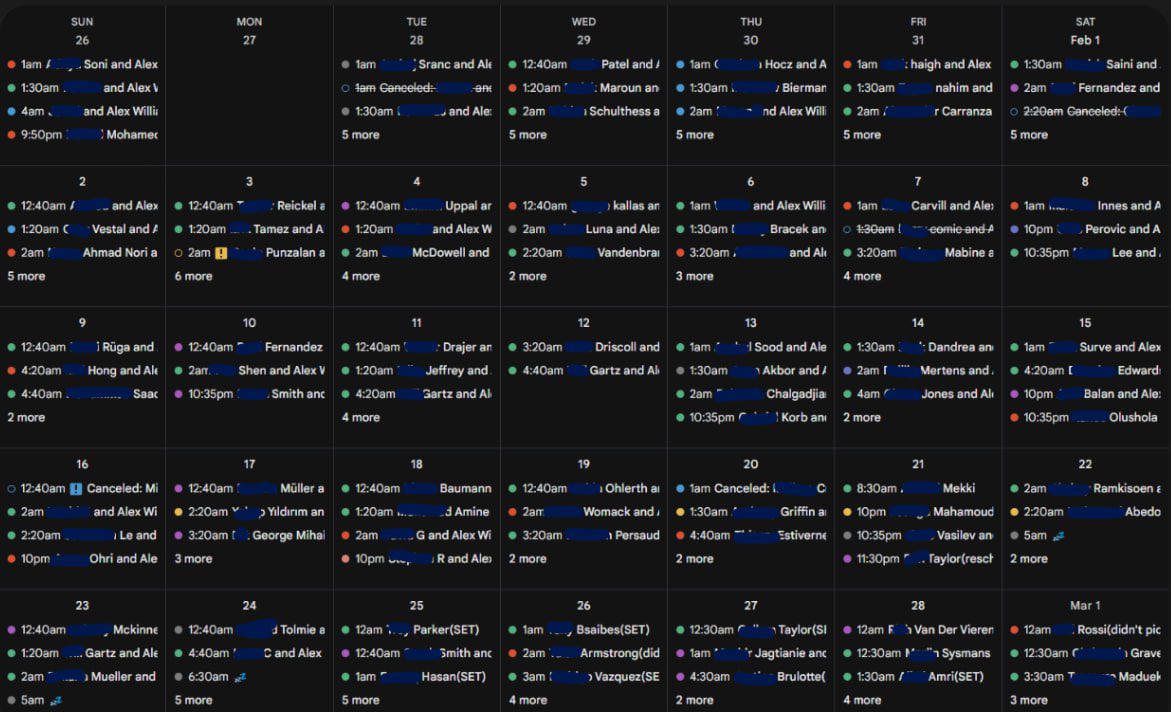The width and height of the screenshot is (1171, 712).
Task: Open the 2am Ahmad Nori event
Action: tap(83, 253)
